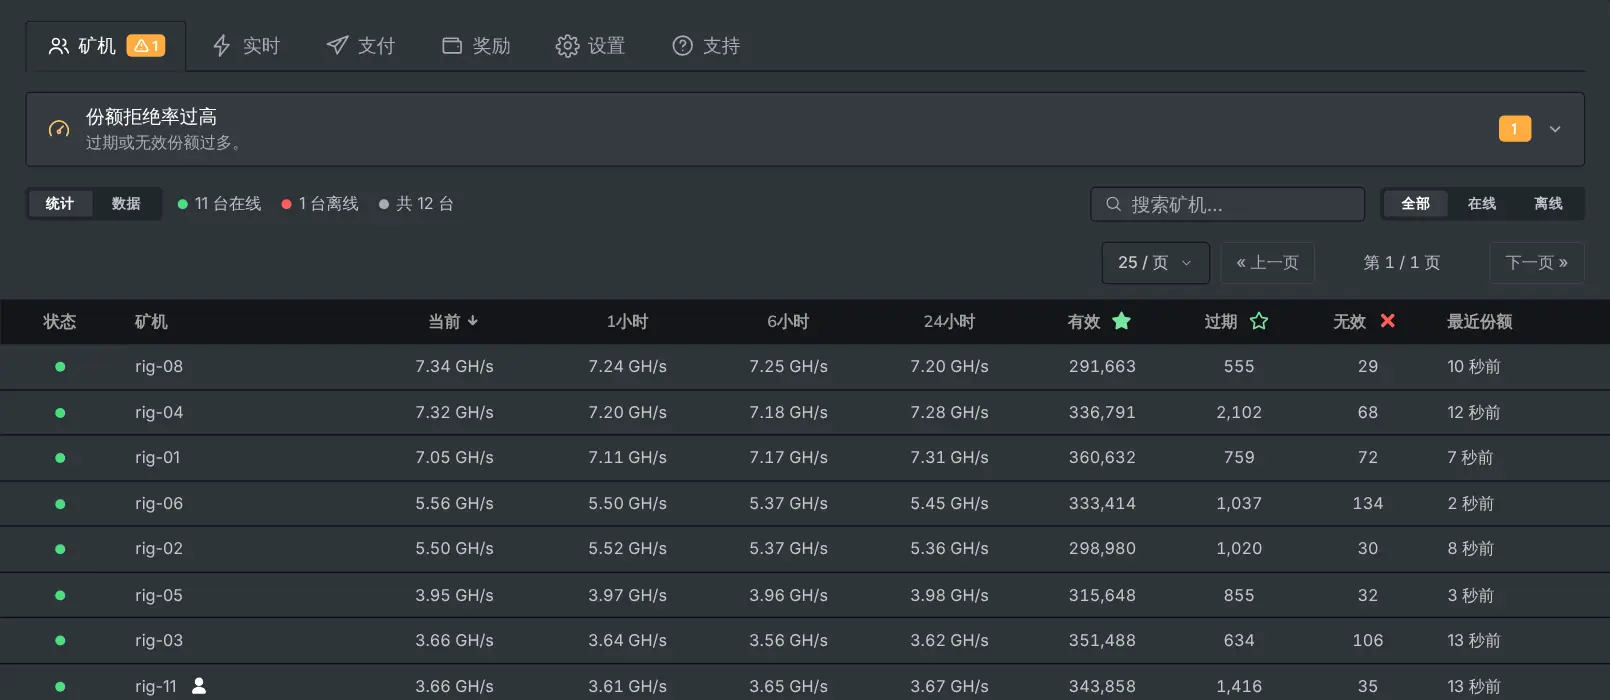Viewport: 1610px width, 700px height.
Task: Click the 共 12 台 total indicator
Action: pyautogui.click(x=416, y=204)
